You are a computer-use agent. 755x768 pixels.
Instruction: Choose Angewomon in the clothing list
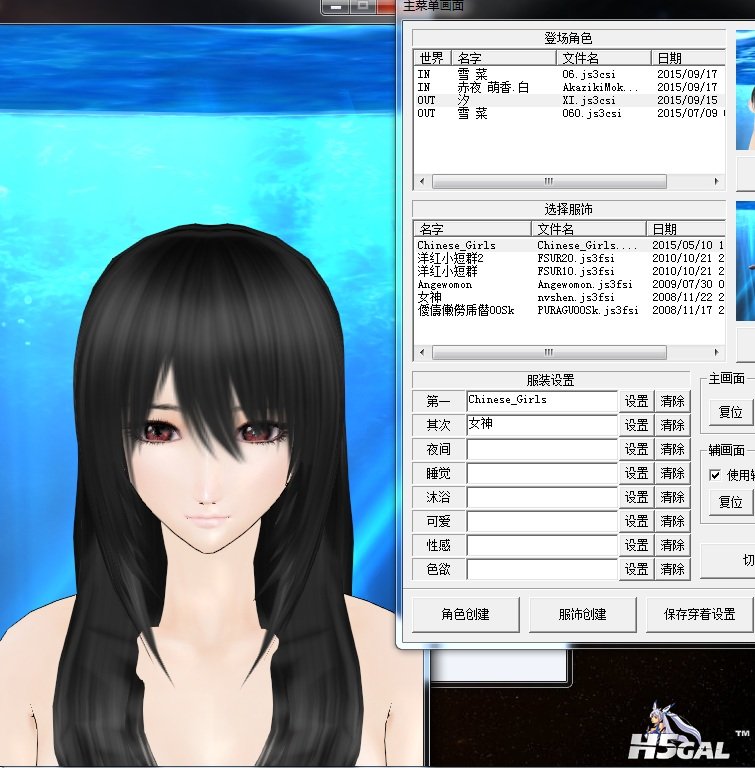pyautogui.click(x=444, y=285)
